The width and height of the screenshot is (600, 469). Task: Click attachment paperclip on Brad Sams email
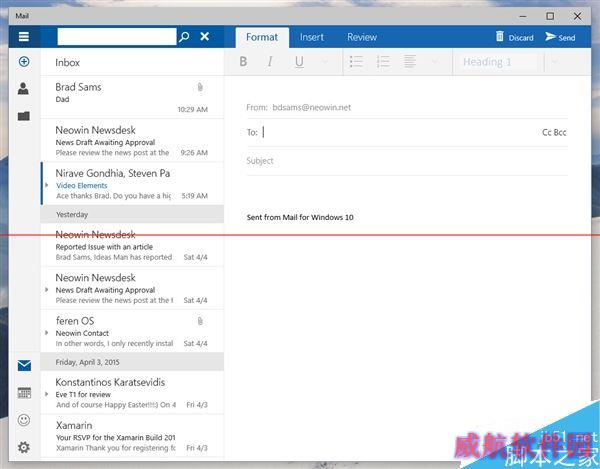(x=200, y=87)
